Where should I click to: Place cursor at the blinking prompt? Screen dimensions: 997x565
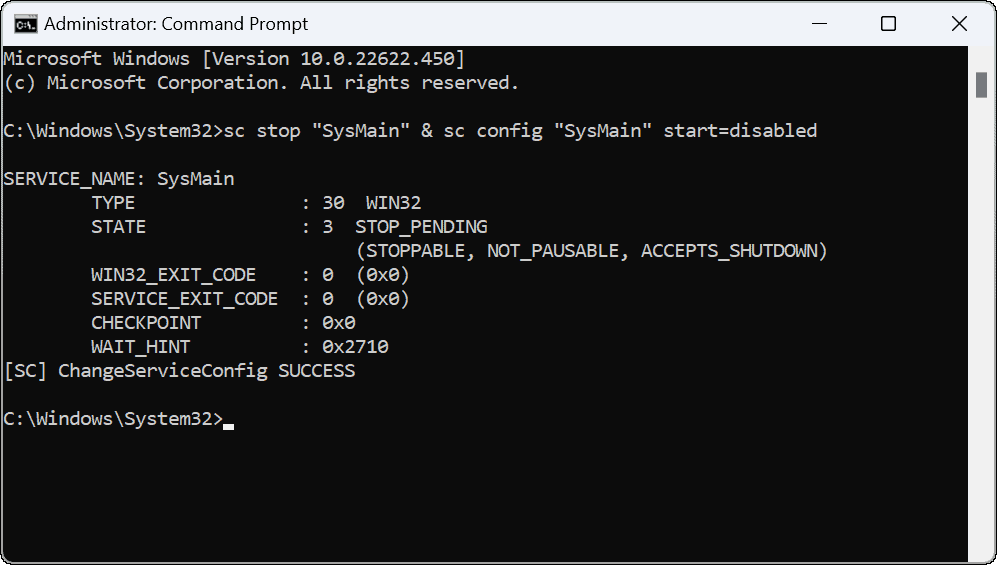pyautogui.click(x=229, y=420)
